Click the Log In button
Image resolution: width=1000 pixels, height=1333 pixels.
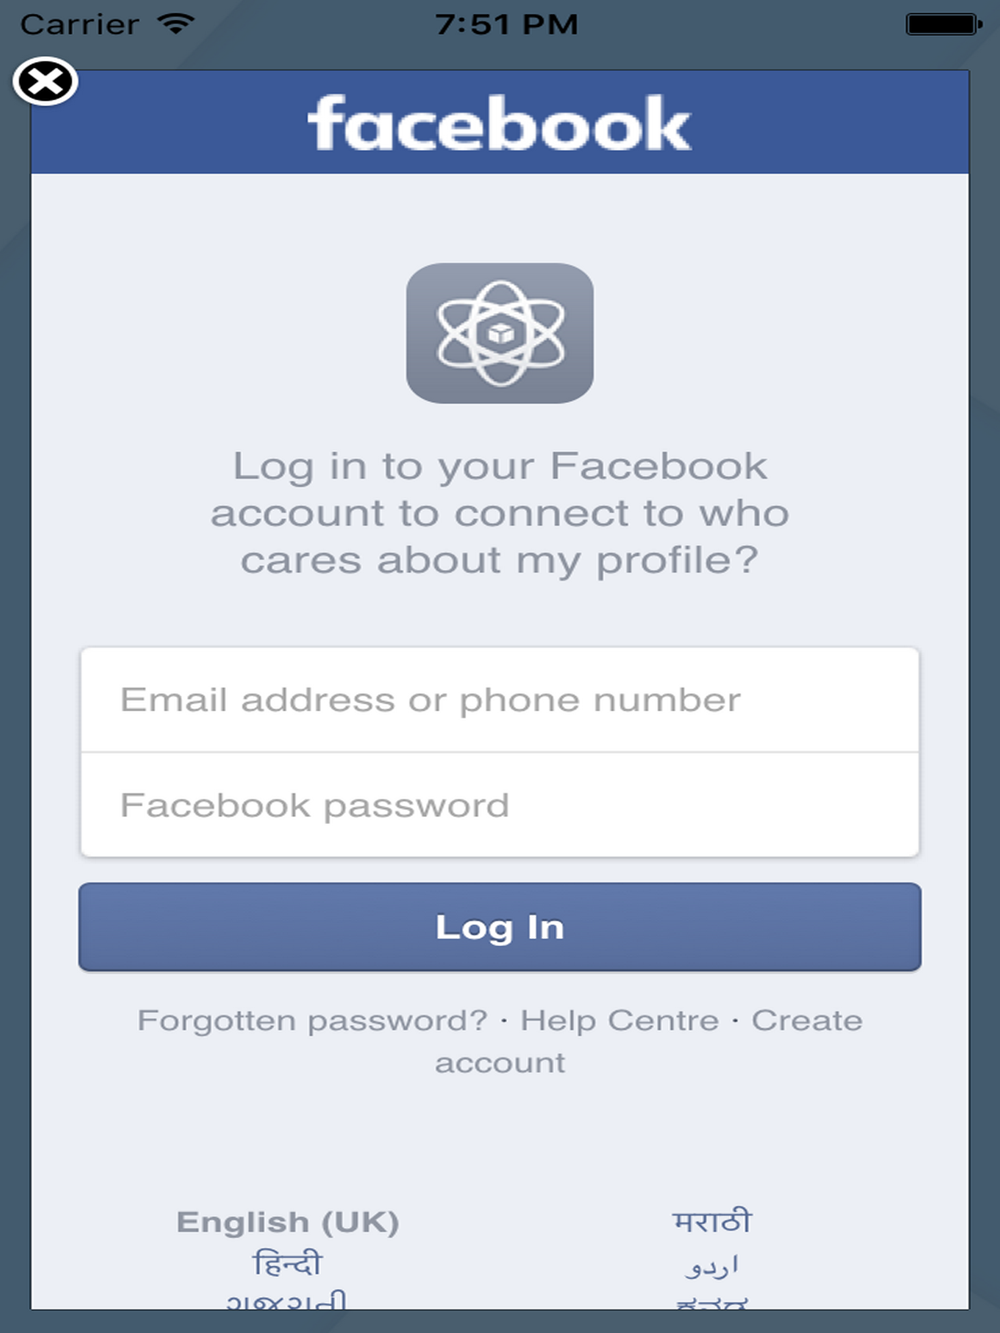(x=500, y=927)
